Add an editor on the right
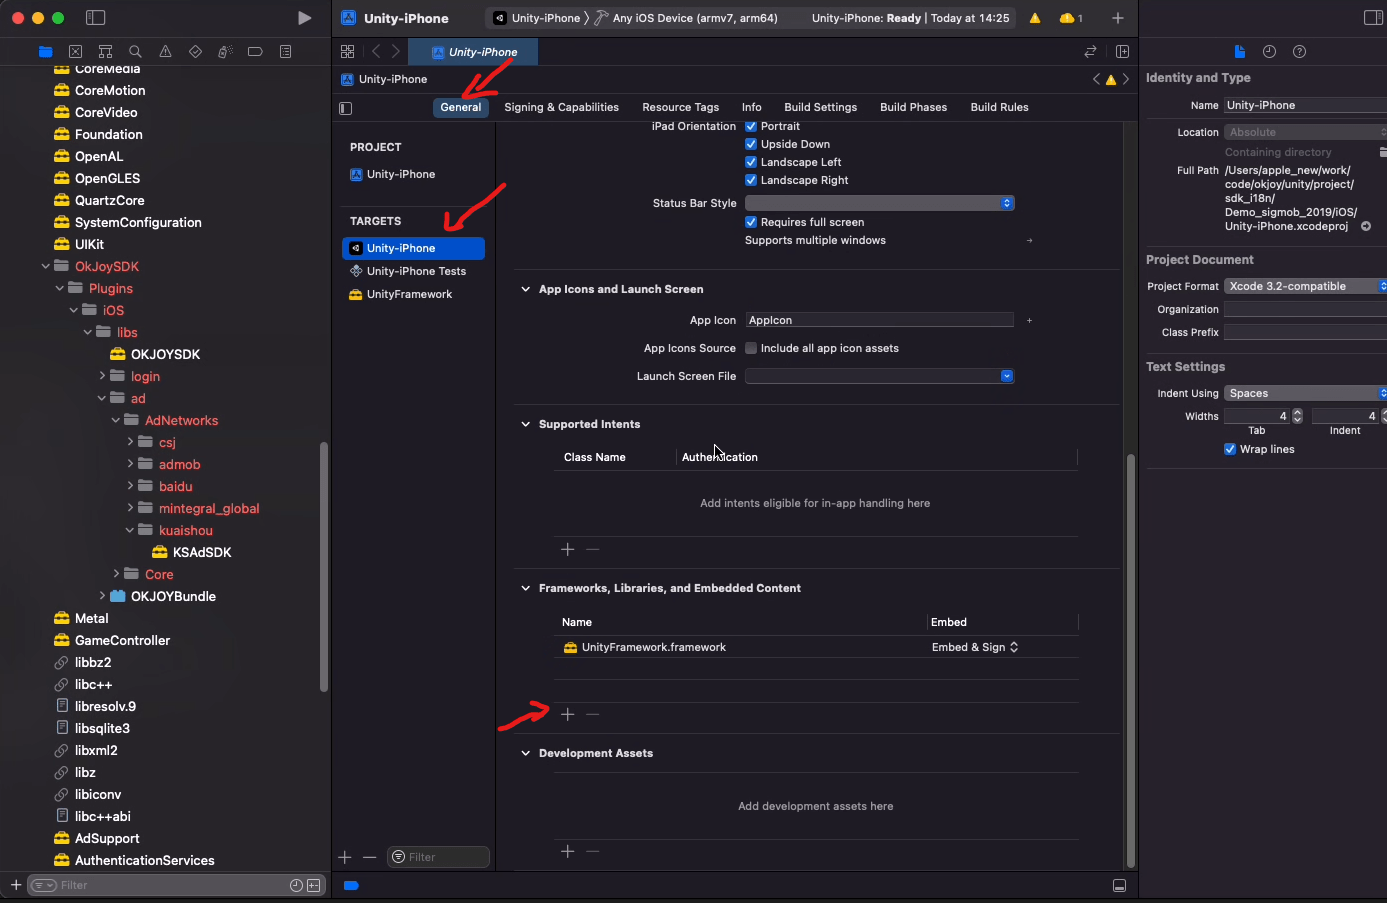 coord(1122,52)
